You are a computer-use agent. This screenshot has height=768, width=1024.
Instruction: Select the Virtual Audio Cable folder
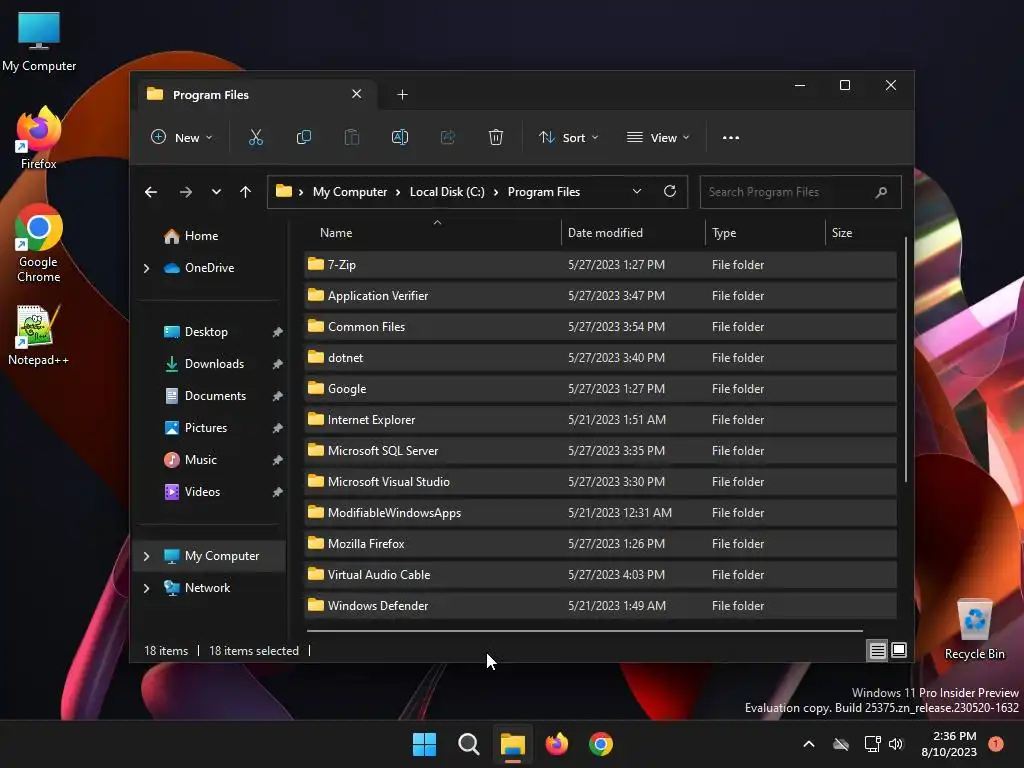tap(600, 575)
